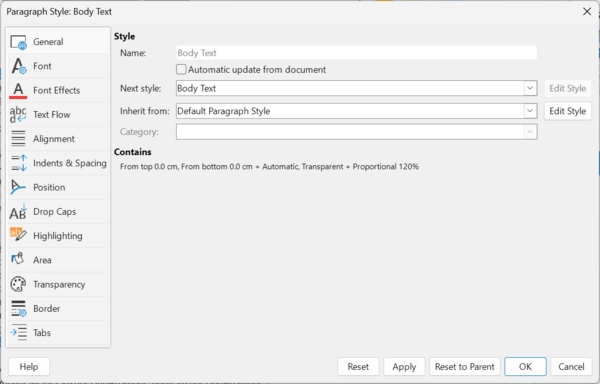
Task: Enable Automatic update from document checkbox
Action: pyautogui.click(x=181, y=69)
